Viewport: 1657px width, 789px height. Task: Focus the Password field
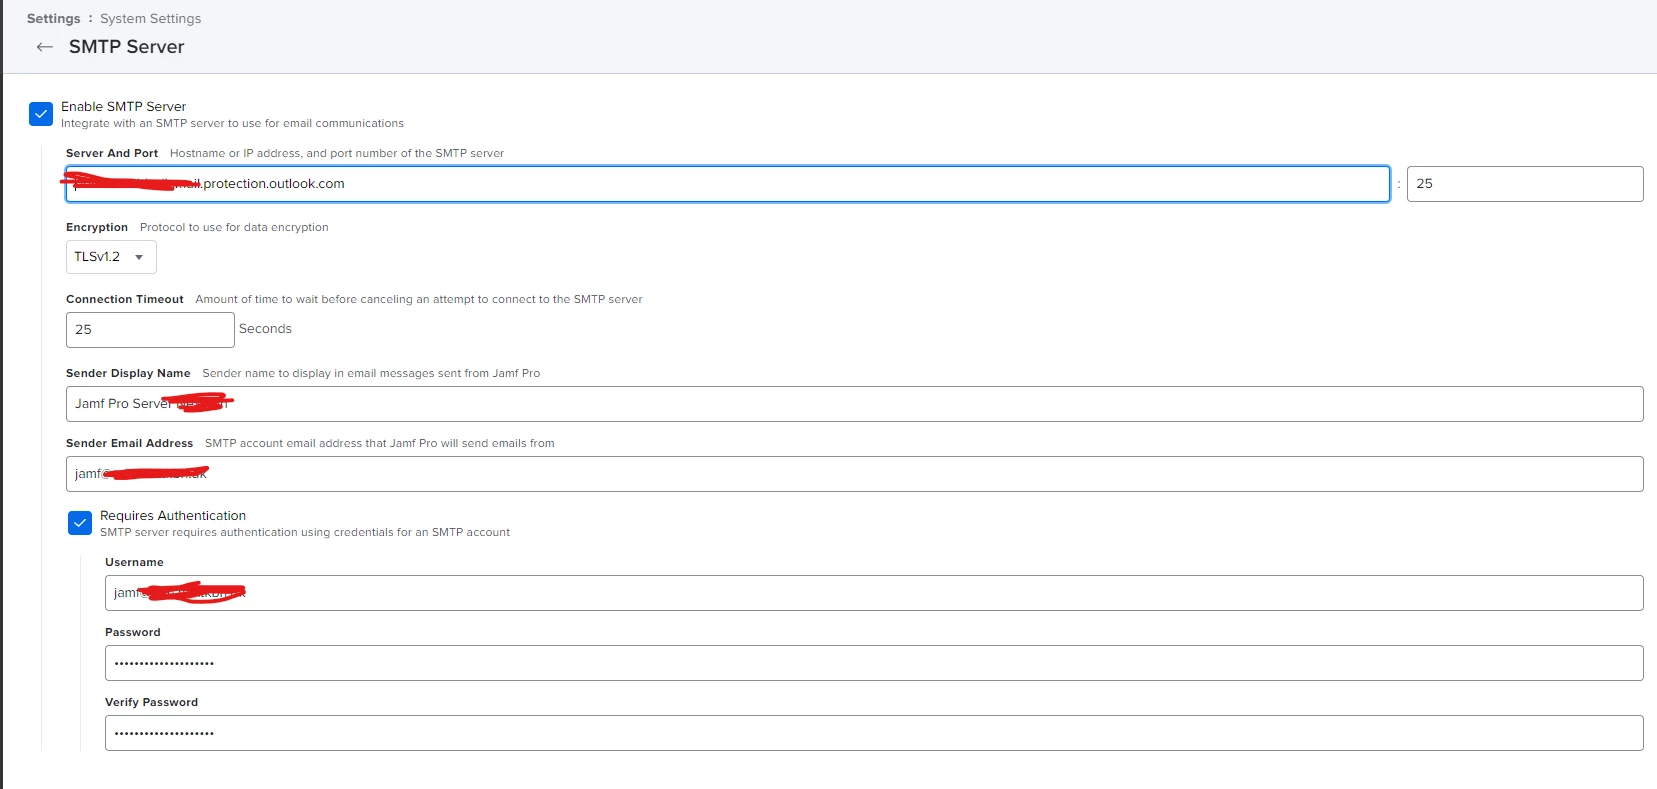874,663
